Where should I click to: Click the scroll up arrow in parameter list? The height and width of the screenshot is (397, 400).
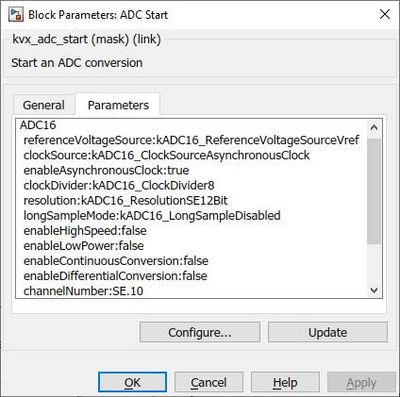click(374, 127)
